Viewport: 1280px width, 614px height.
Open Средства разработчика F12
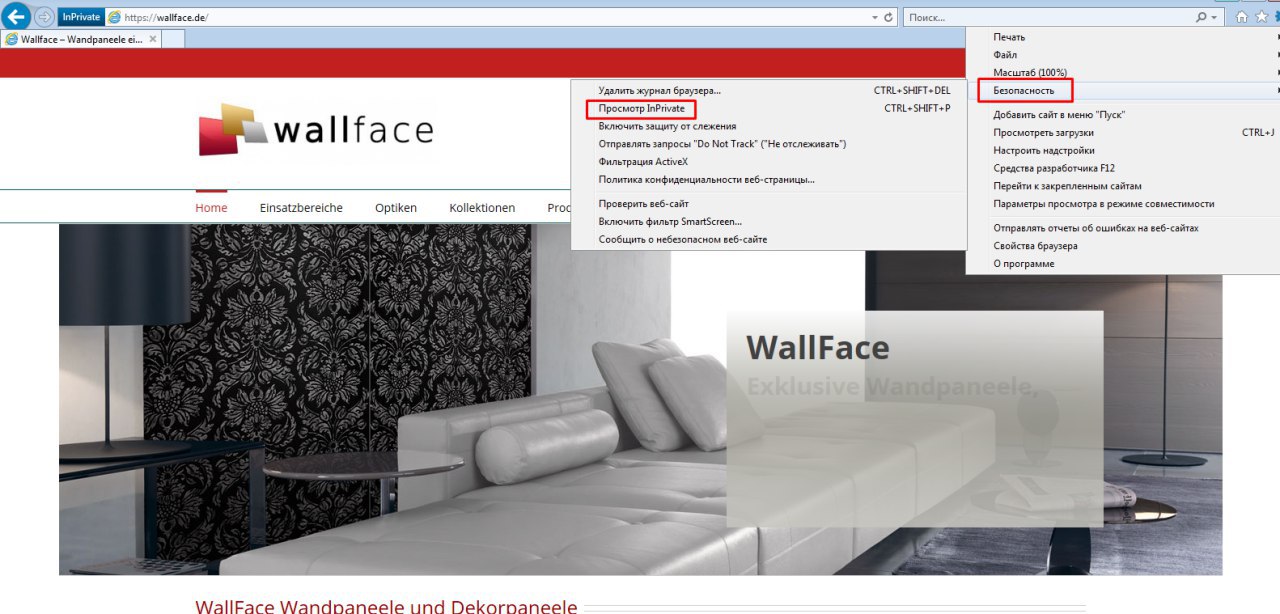tap(1122, 168)
